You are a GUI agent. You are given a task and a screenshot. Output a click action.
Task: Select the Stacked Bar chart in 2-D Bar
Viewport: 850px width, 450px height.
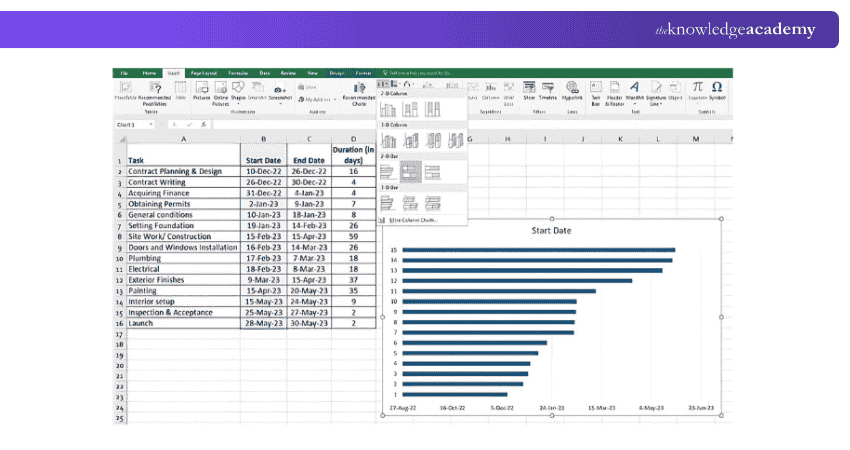click(410, 172)
